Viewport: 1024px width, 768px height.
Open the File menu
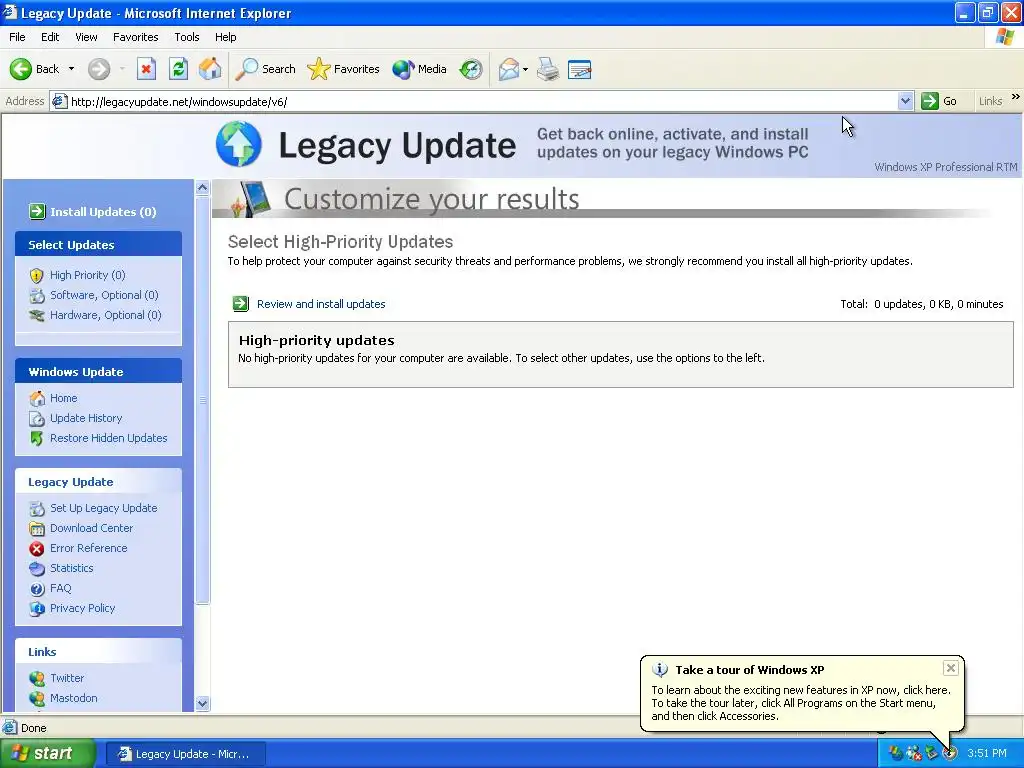pos(17,37)
